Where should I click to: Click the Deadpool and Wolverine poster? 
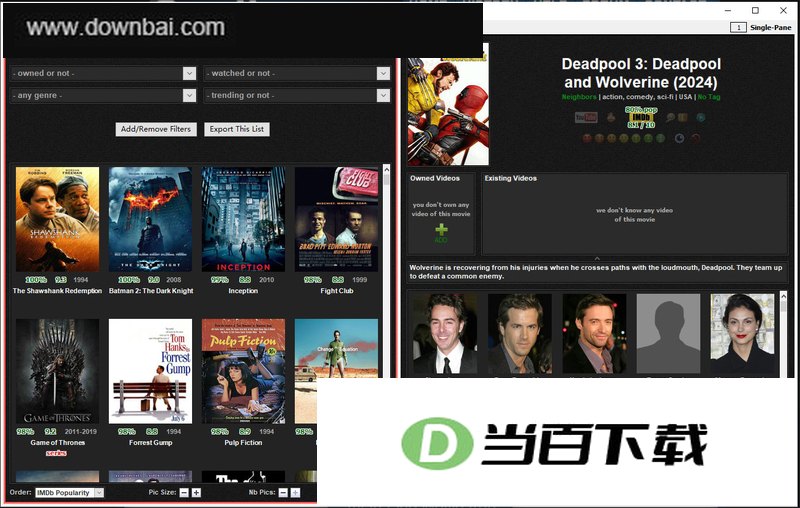point(448,104)
